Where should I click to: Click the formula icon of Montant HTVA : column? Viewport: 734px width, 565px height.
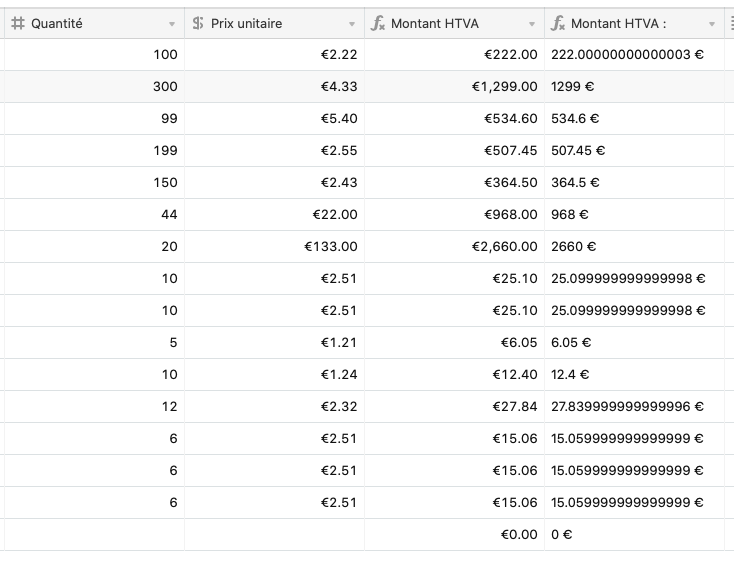tap(558, 23)
